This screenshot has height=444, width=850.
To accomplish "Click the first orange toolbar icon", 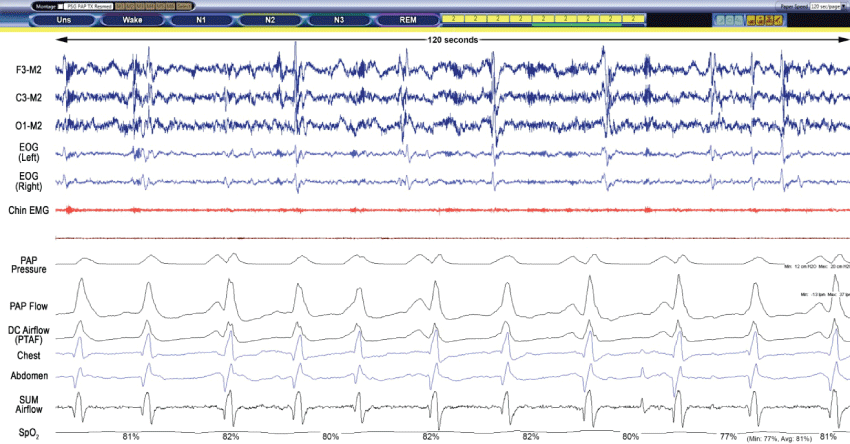I will [750, 20].
